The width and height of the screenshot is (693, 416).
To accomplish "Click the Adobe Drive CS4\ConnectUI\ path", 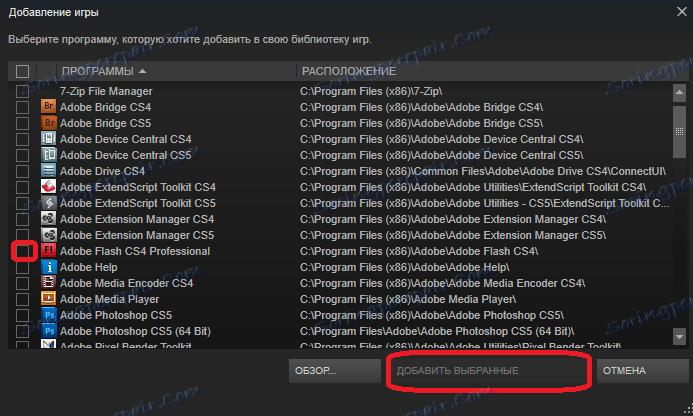I will click(483, 171).
